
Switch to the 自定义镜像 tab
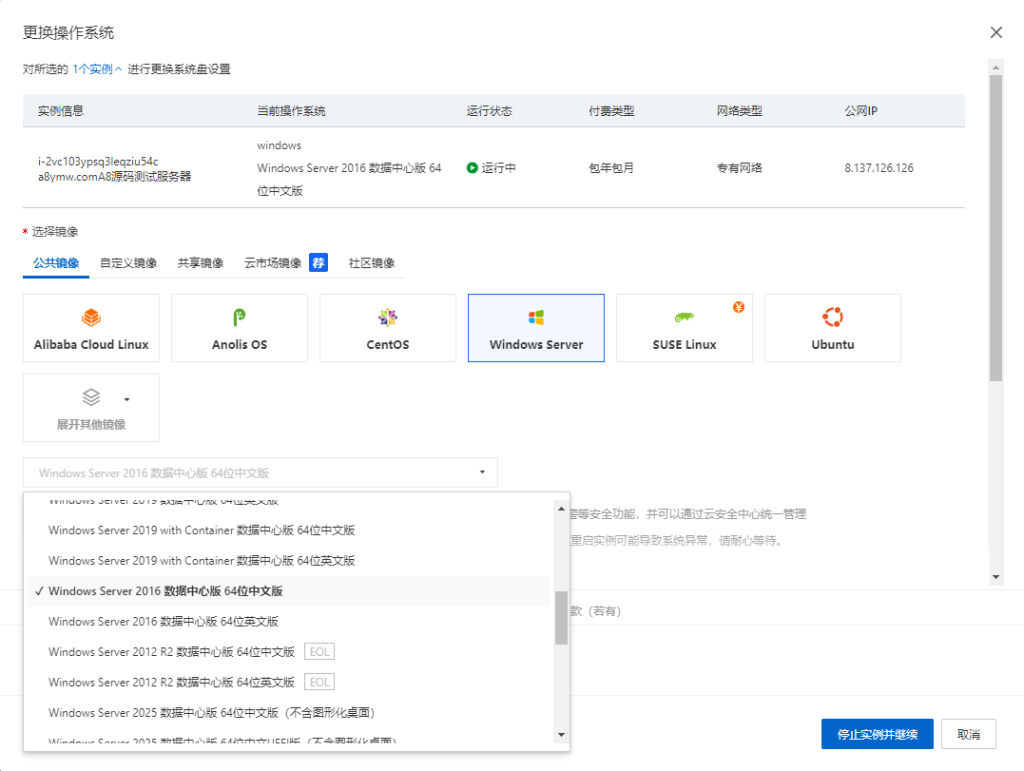click(128, 263)
